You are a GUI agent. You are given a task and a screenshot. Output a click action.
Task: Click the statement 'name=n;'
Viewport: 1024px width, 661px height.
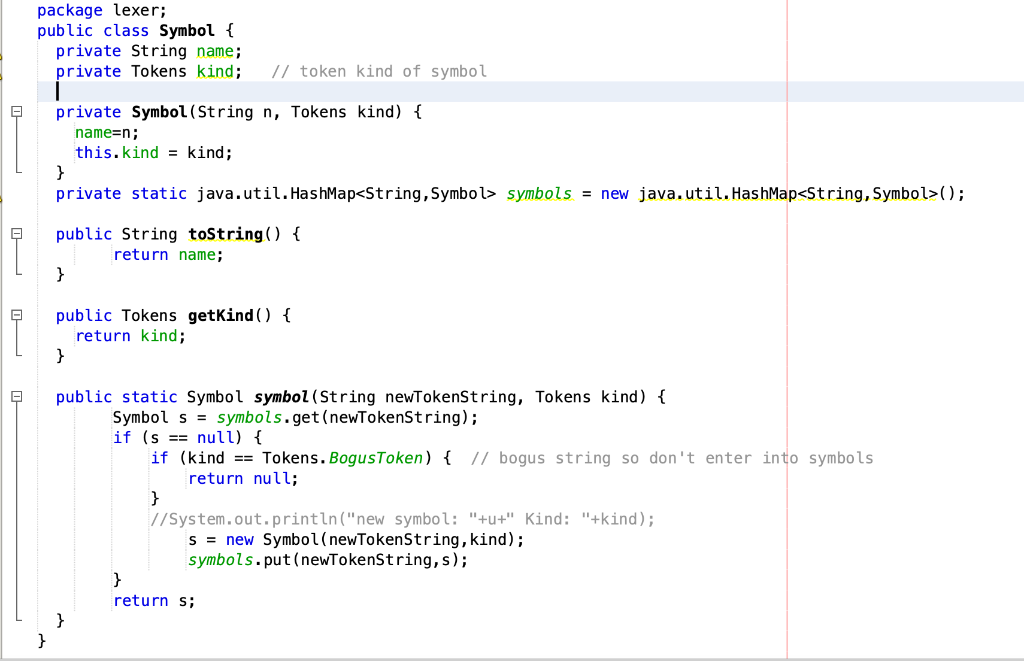point(107,133)
